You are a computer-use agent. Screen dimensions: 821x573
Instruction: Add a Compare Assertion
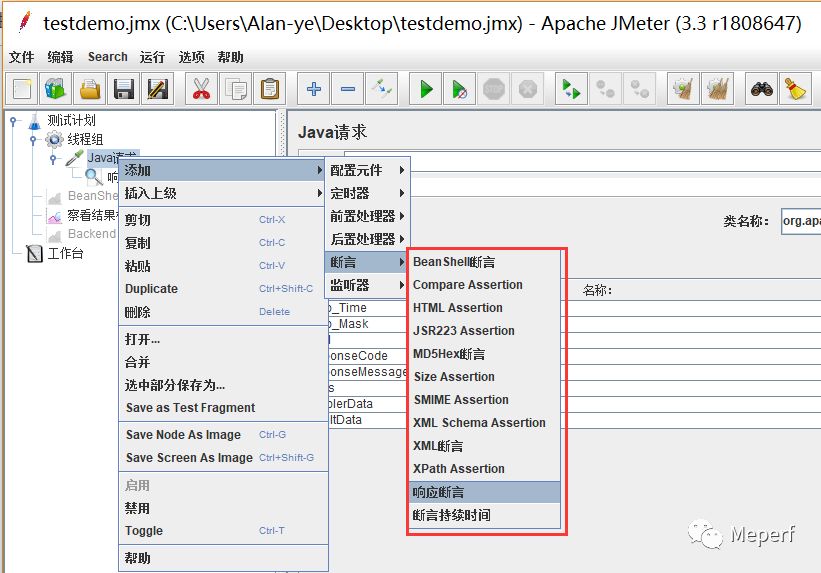pyautogui.click(x=485, y=285)
